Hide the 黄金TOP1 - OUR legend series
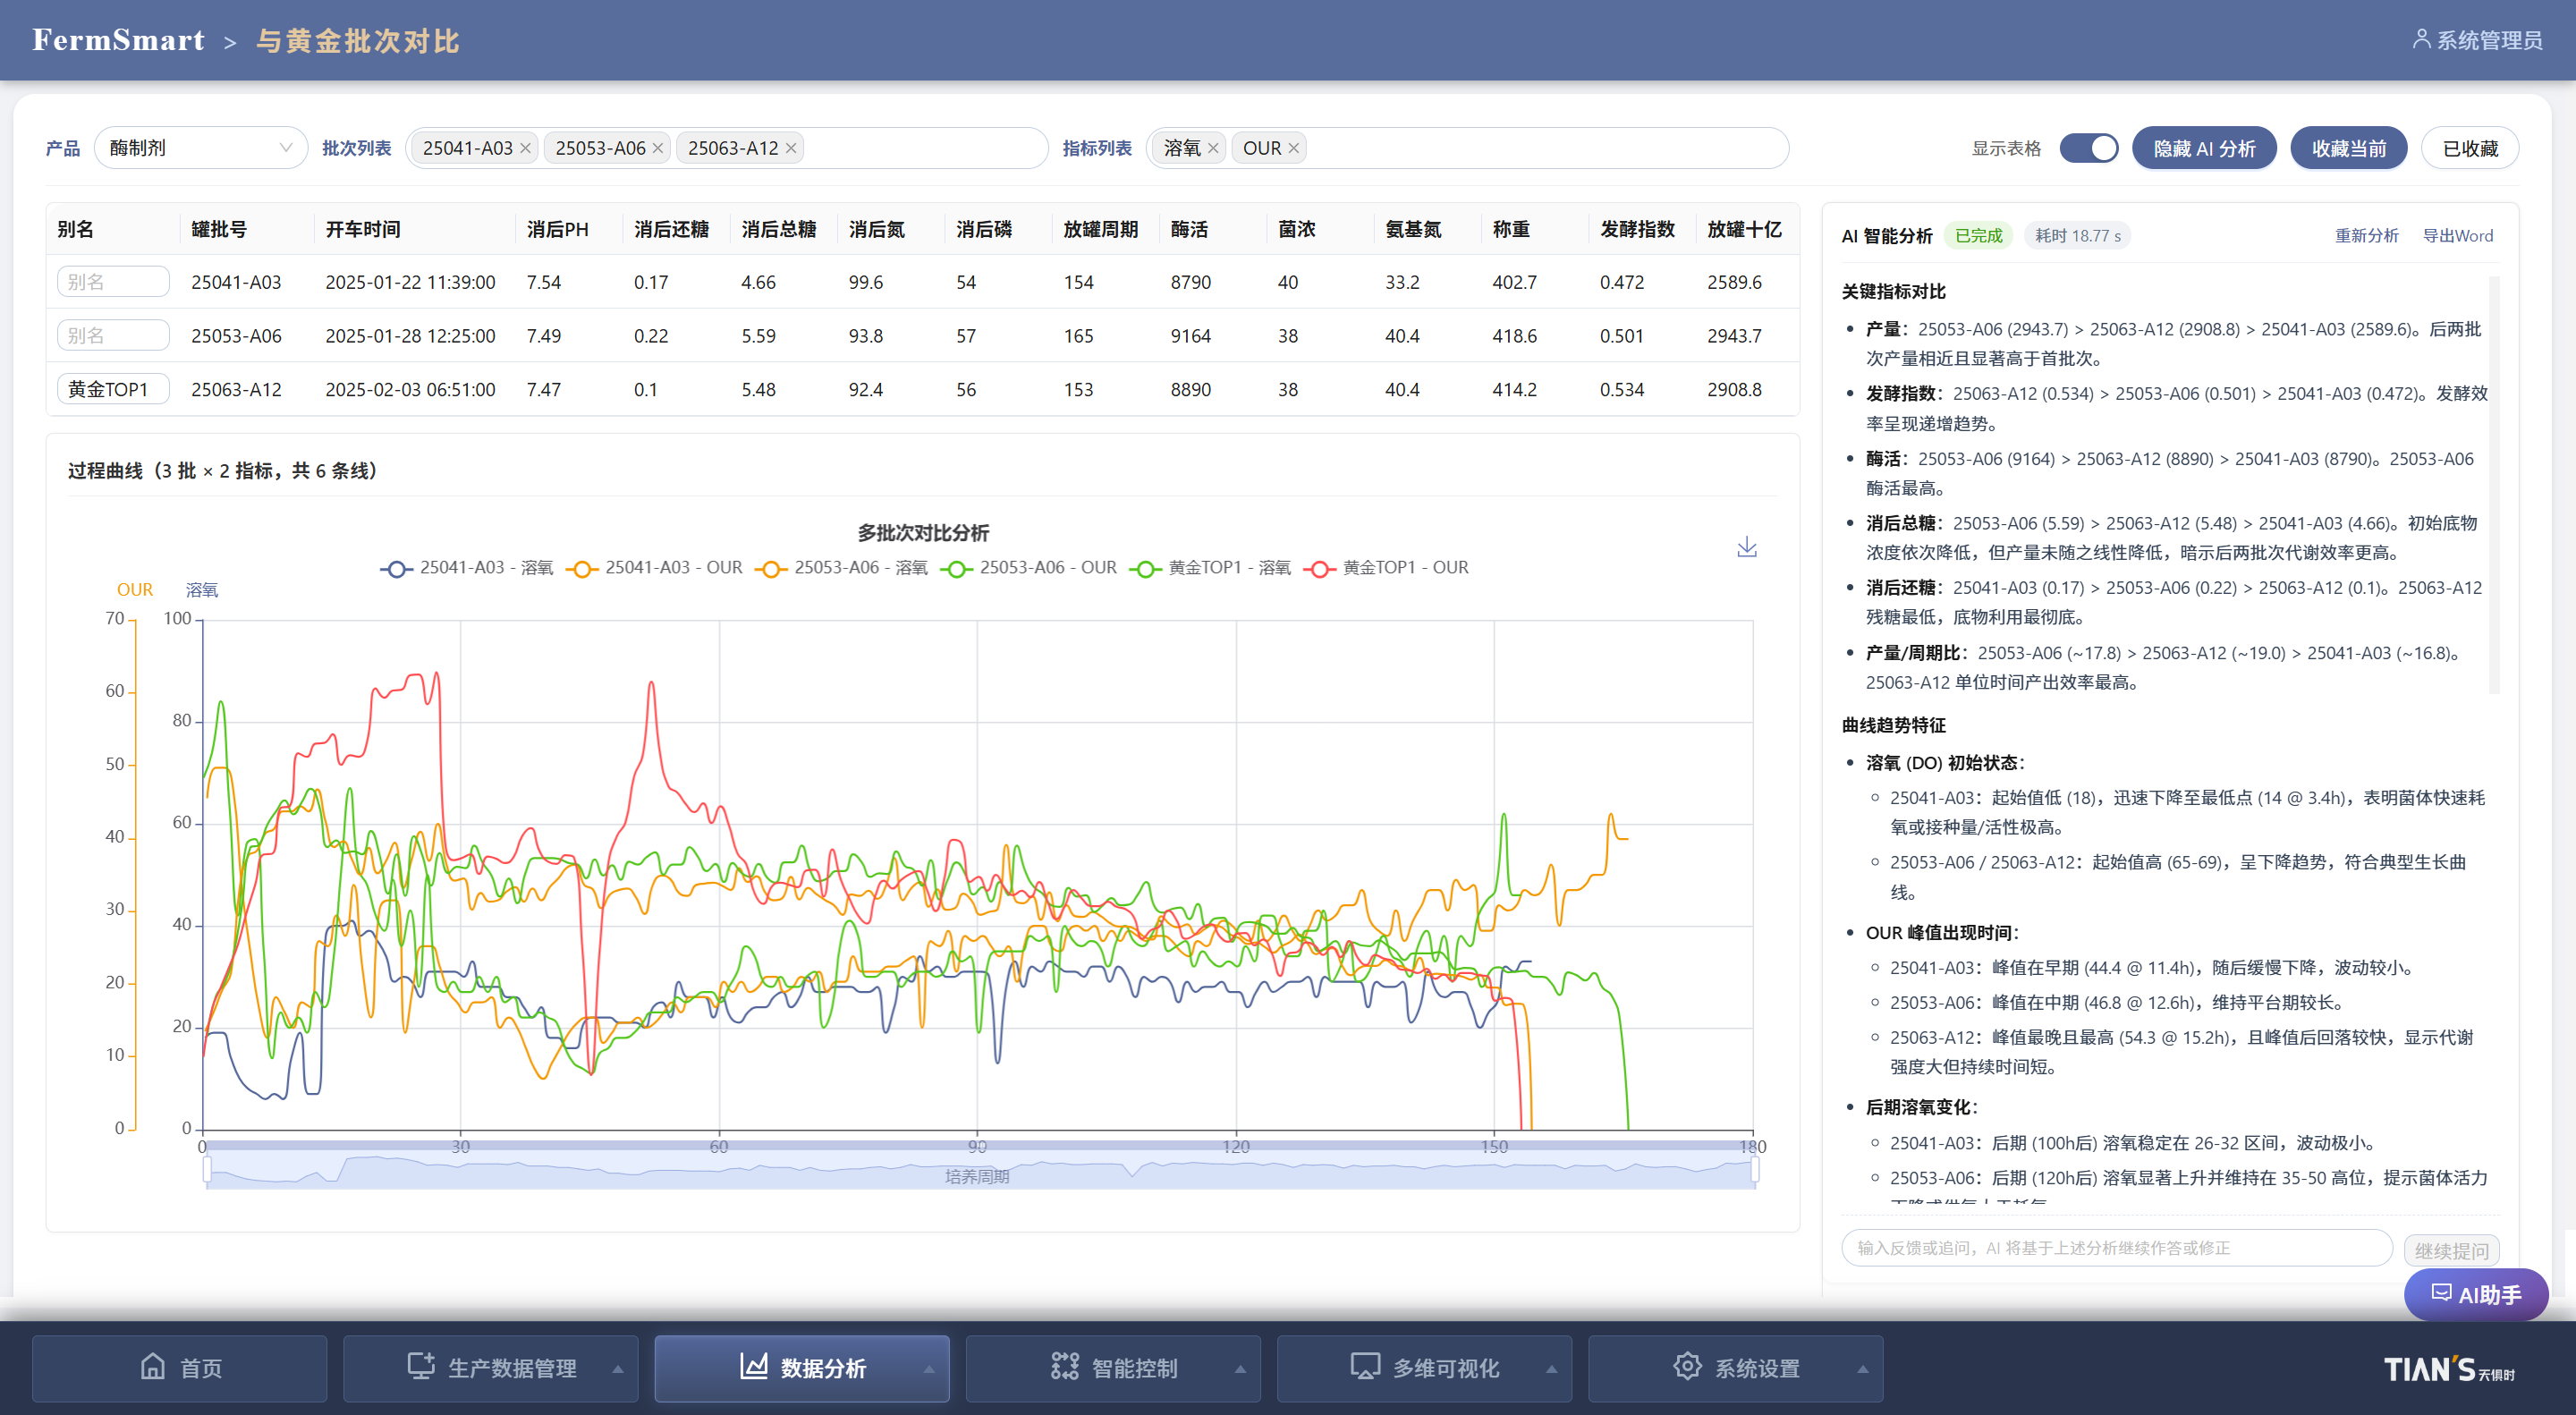 pos(1386,567)
